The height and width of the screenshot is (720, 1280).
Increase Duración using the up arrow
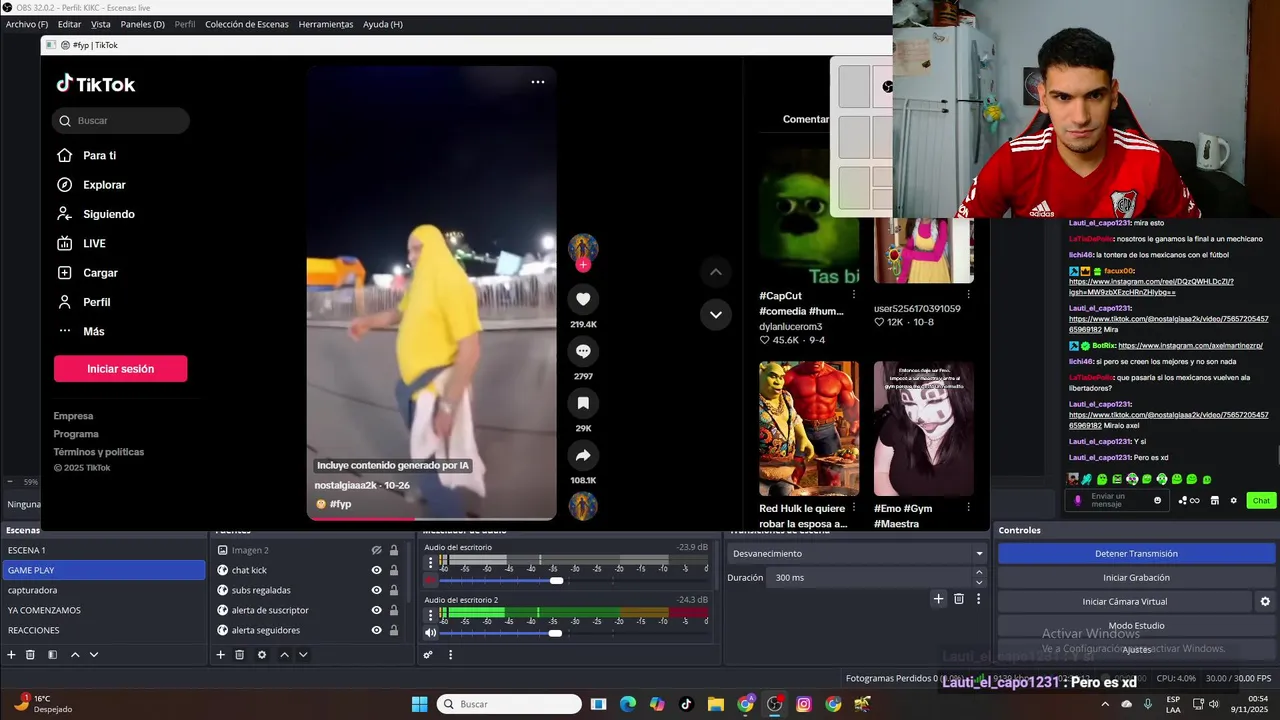point(979,573)
